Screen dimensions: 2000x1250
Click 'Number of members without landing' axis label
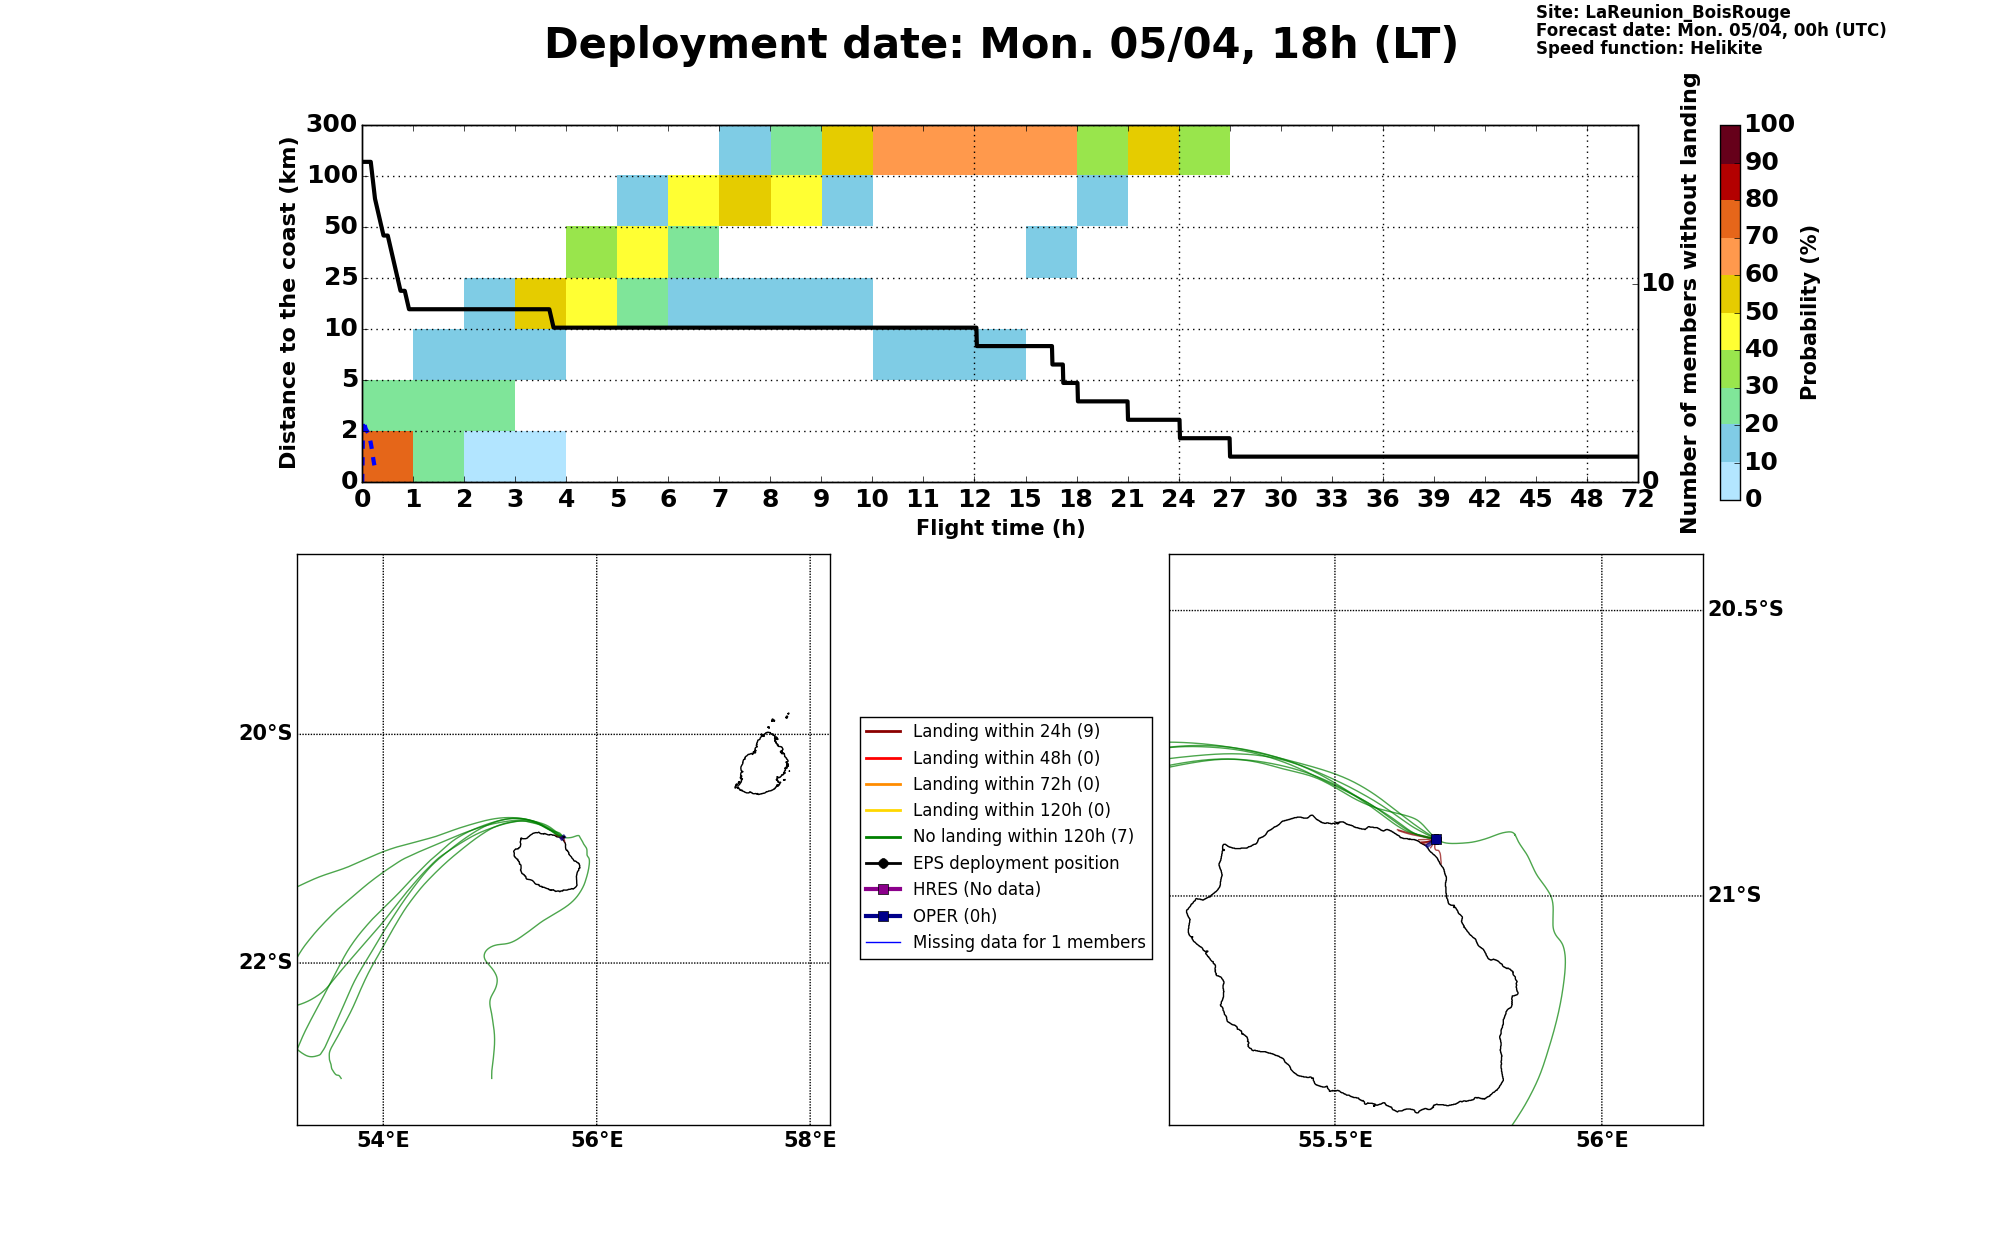click(1689, 303)
